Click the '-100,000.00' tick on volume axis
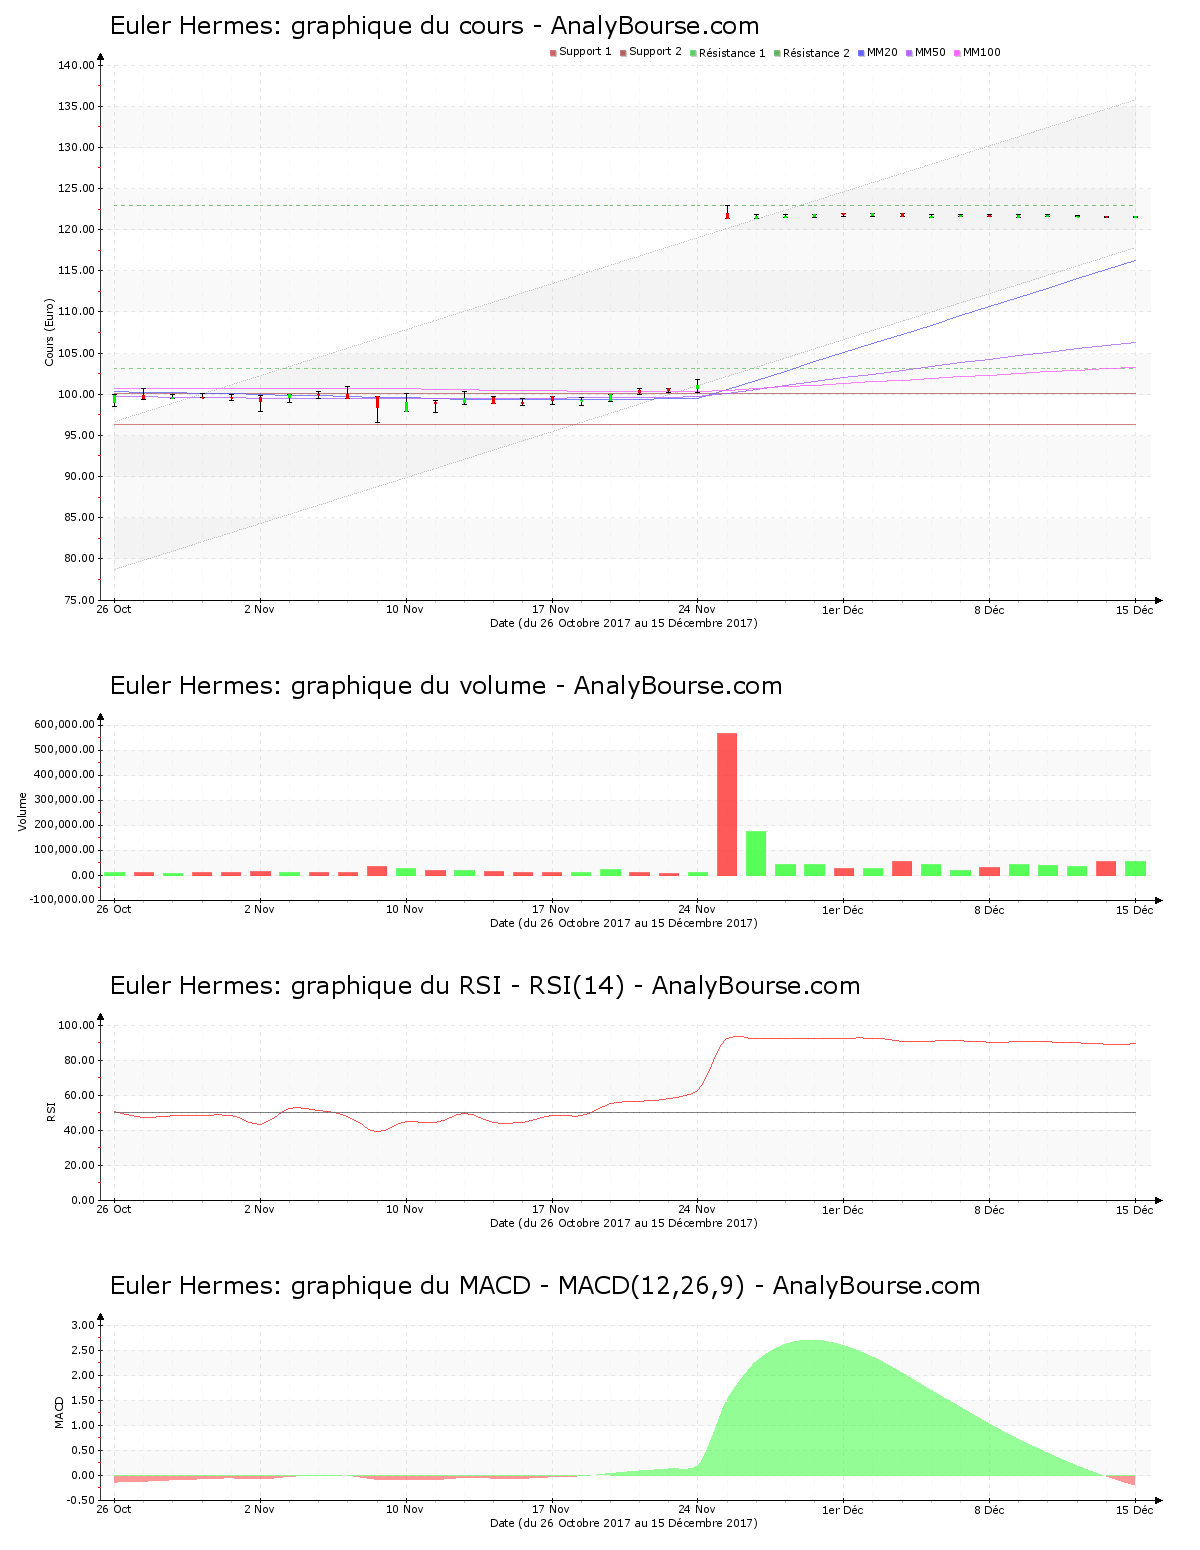This screenshot has width=1200, height=1550. (62, 900)
